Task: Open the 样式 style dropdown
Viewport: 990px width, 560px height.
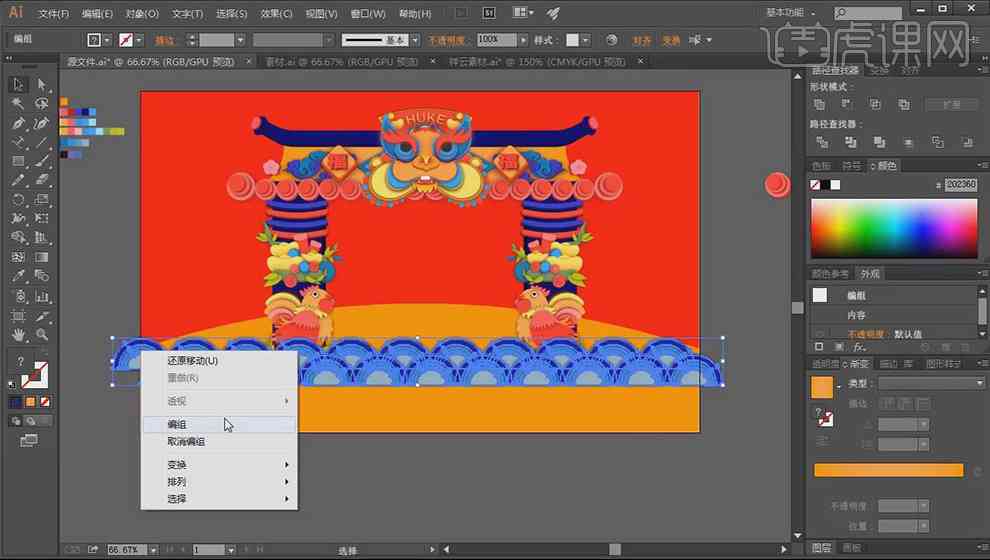Action: click(x=586, y=40)
